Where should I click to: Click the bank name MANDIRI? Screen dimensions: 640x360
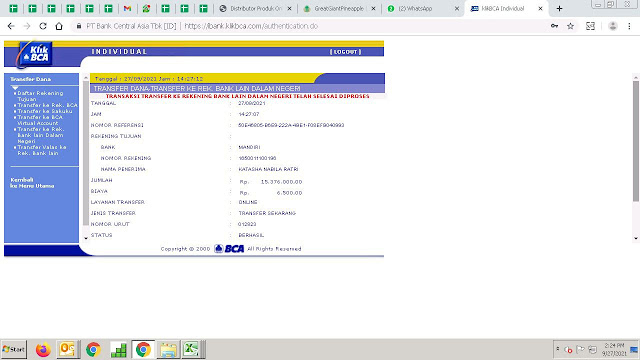click(x=249, y=147)
